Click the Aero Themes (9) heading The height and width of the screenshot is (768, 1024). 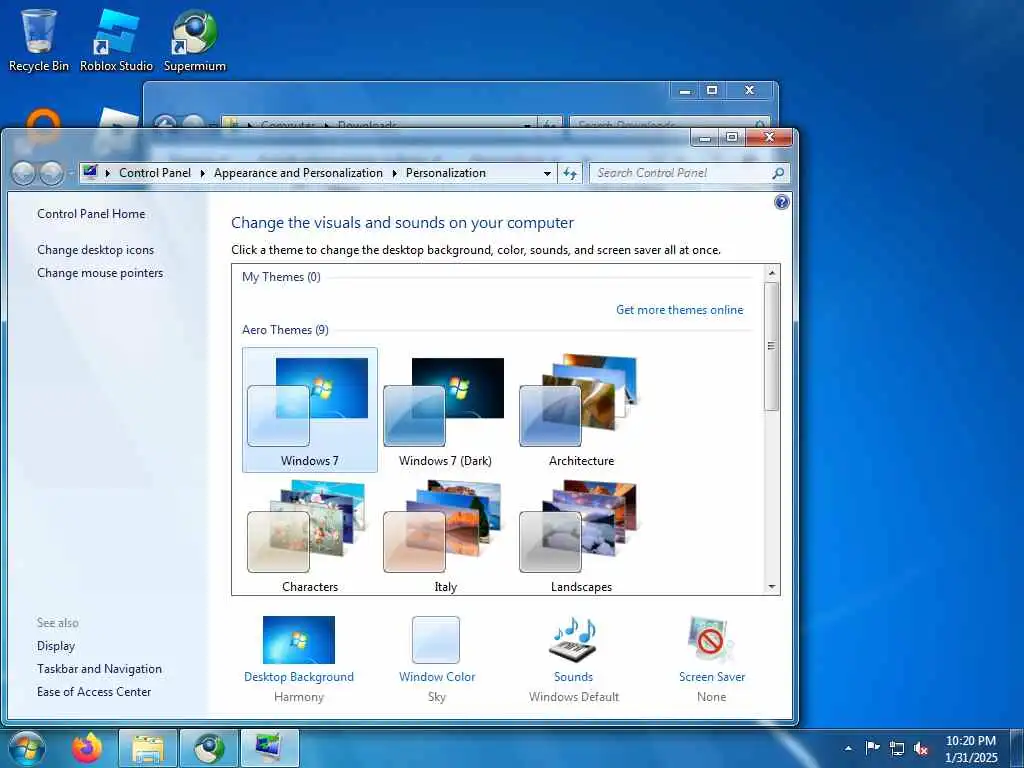click(x=285, y=330)
